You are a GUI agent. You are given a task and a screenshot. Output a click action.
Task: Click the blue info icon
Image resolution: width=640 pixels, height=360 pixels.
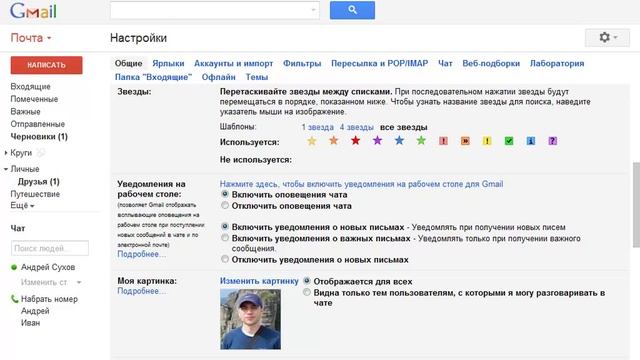point(531,141)
